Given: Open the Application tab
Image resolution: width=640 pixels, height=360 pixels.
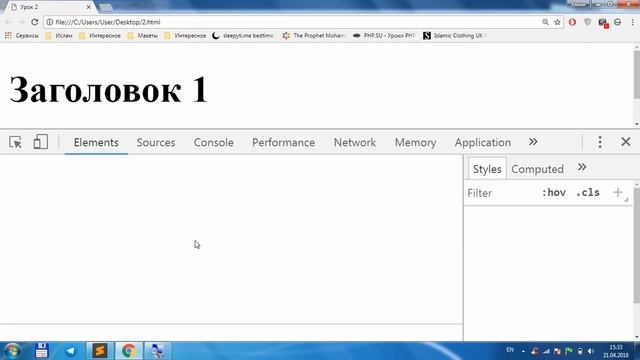Looking at the screenshot, I should tap(482, 142).
